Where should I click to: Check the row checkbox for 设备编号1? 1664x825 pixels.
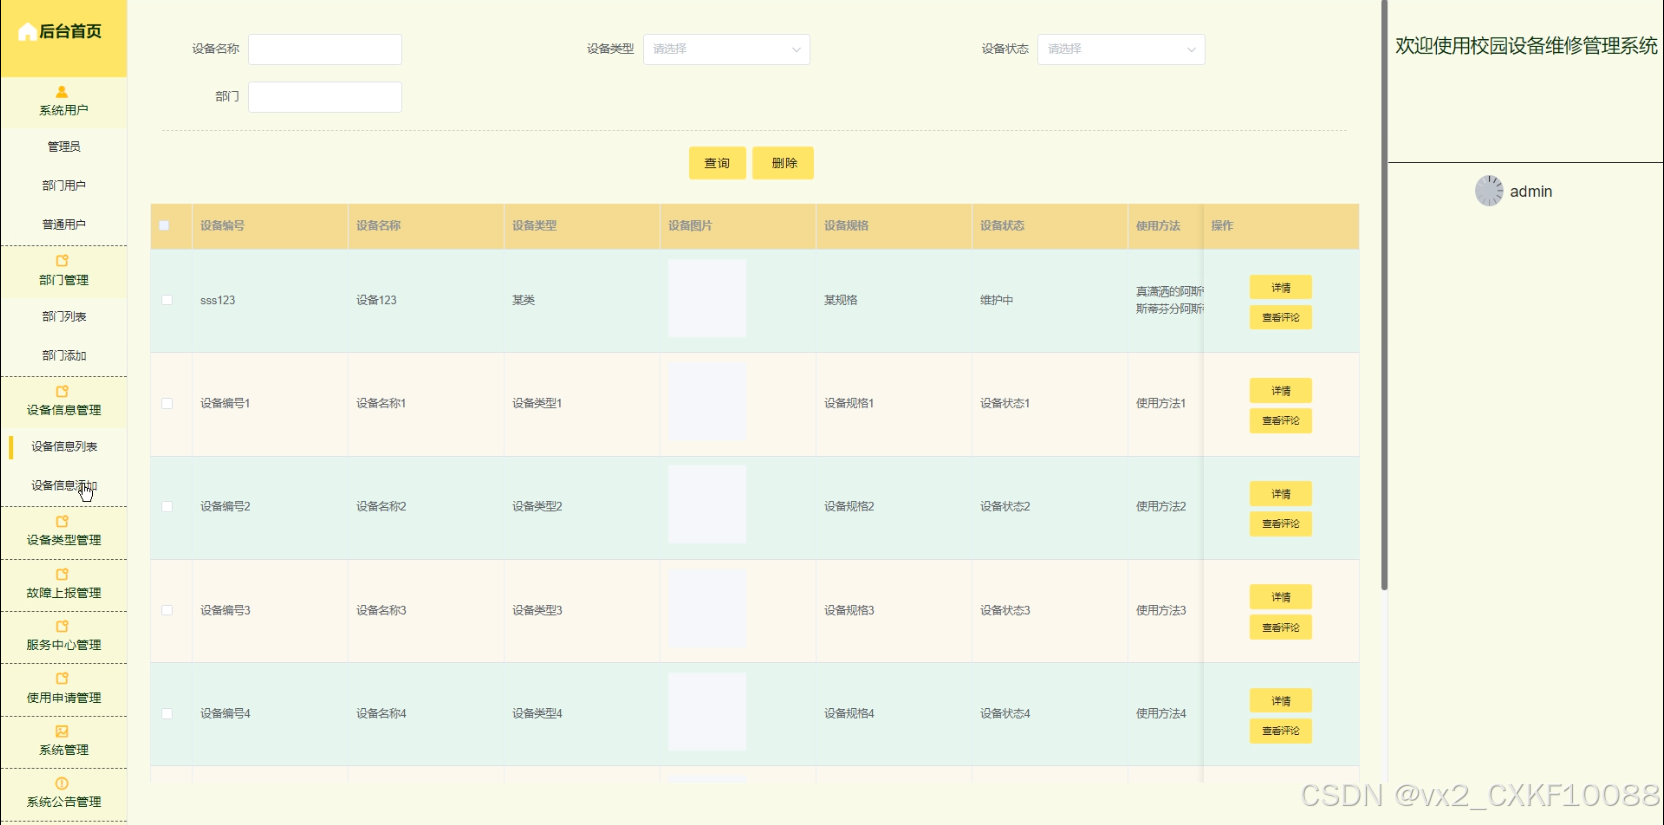coord(167,404)
